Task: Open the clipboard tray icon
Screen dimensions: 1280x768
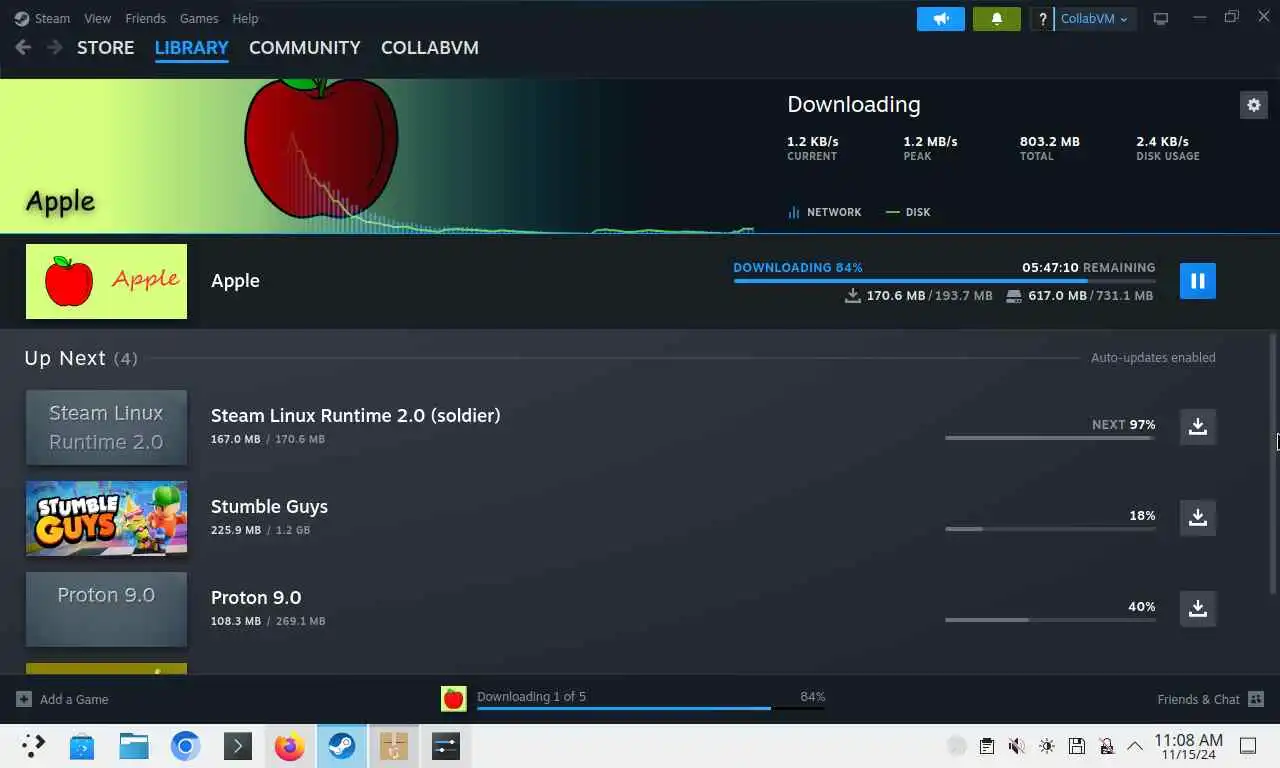Action: pos(986,746)
